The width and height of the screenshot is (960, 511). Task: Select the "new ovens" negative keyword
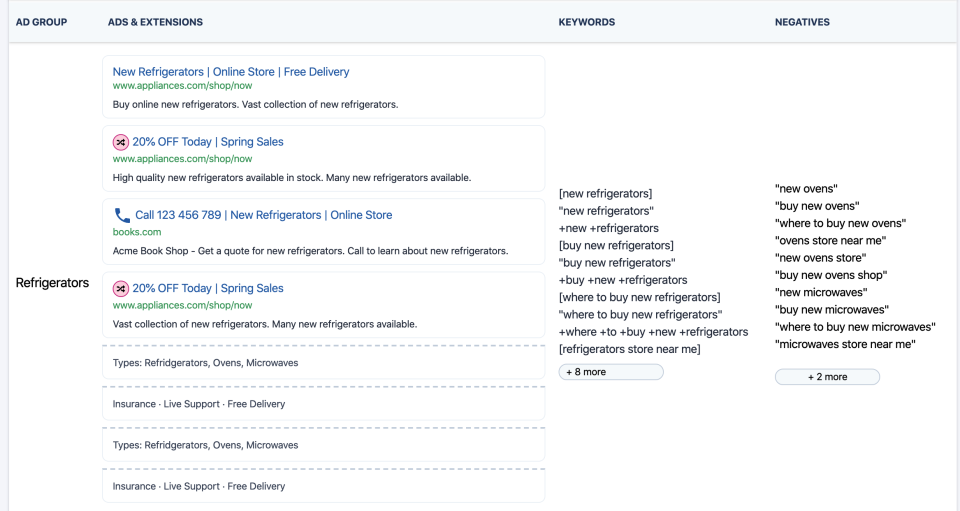pos(806,189)
